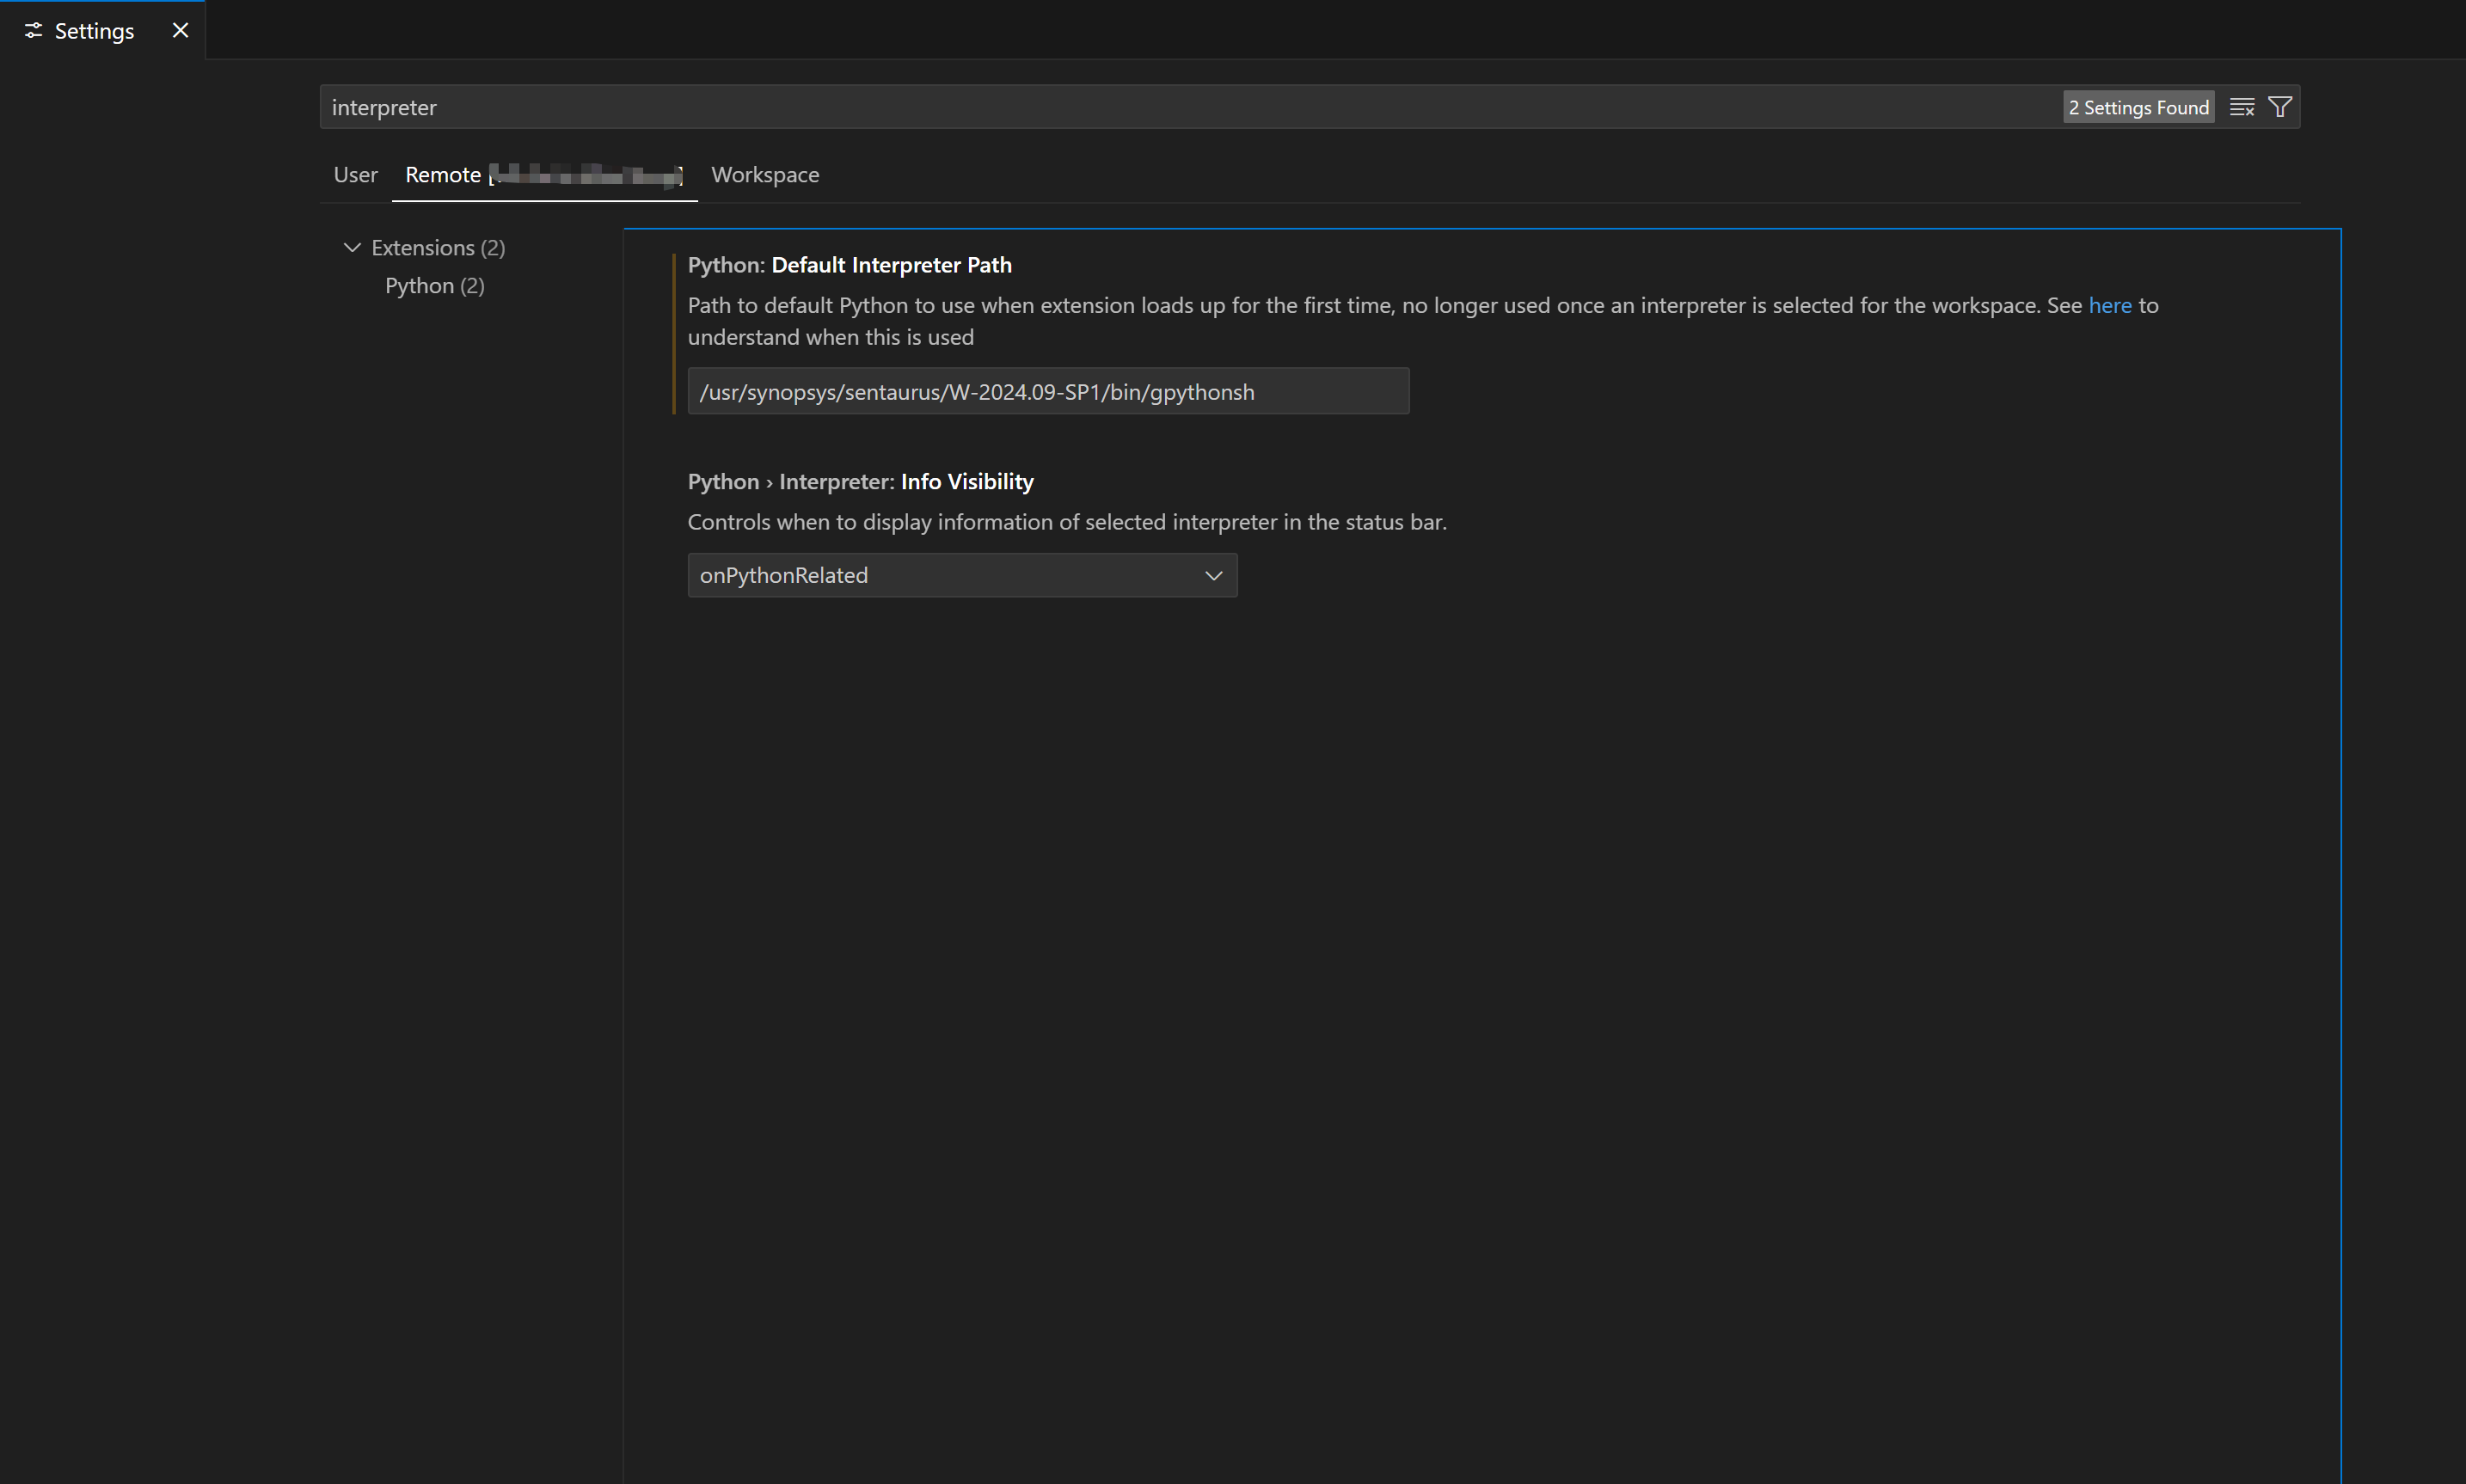Click the "2 Settings Found" badge
The width and height of the screenshot is (2466, 1484).
tap(2137, 106)
